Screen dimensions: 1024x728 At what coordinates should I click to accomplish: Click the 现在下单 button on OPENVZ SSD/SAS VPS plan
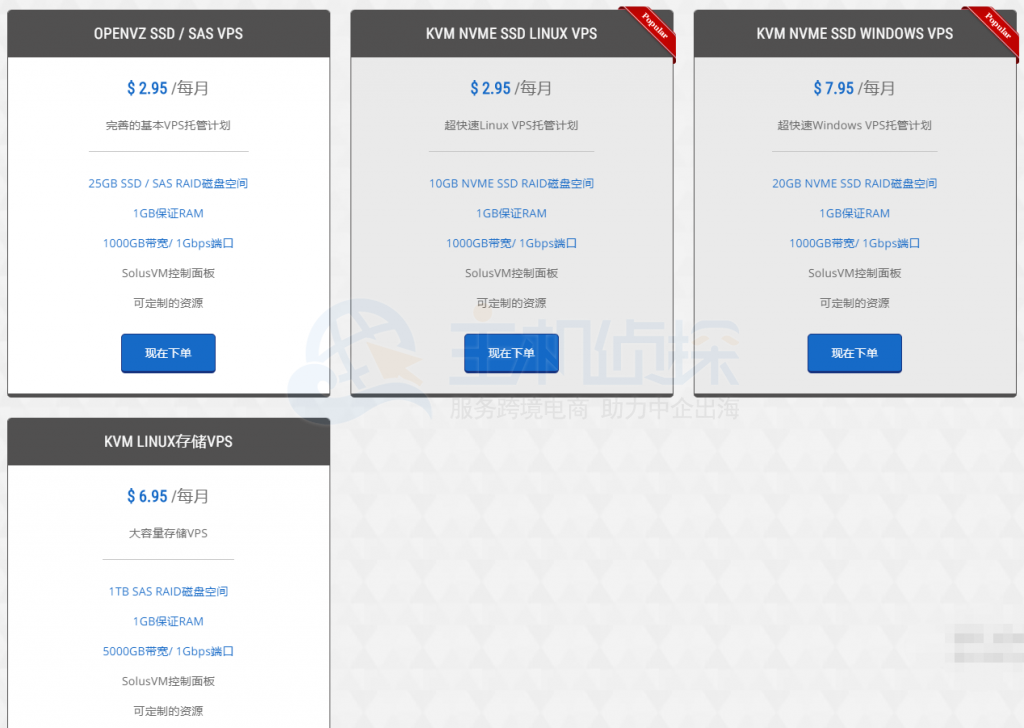tap(168, 353)
